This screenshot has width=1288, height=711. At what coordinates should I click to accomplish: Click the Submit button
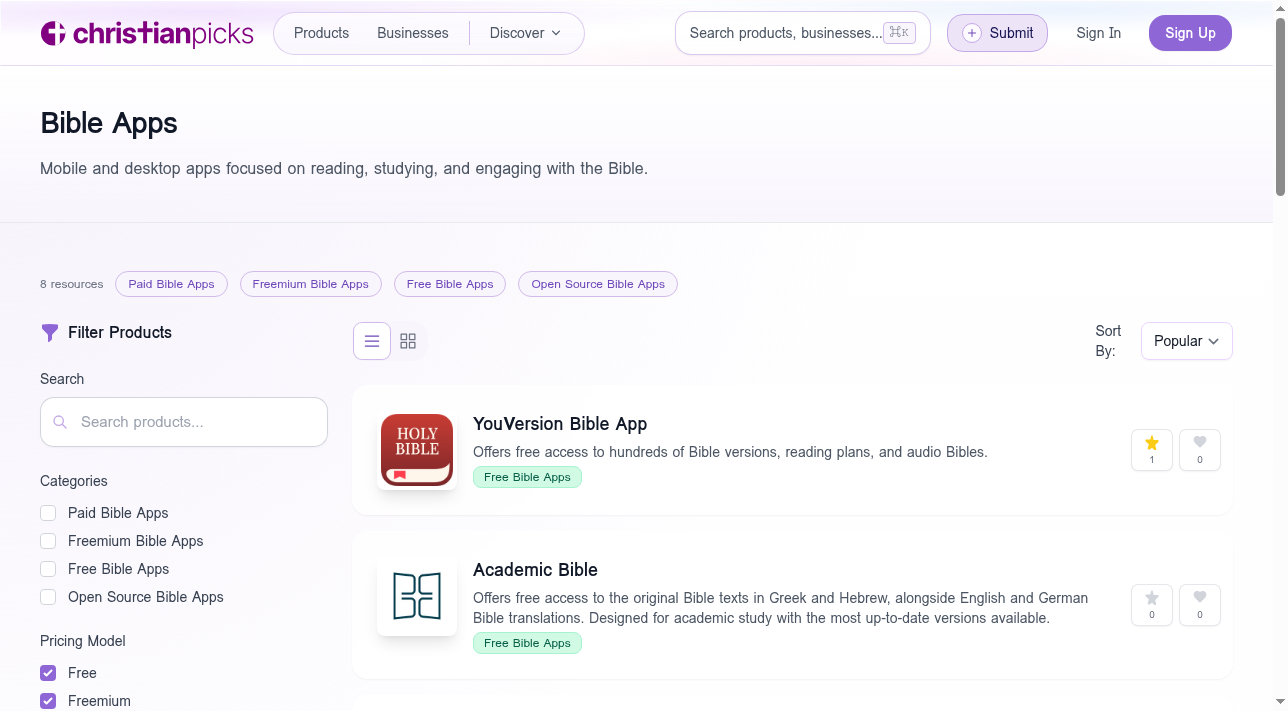(x=997, y=33)
